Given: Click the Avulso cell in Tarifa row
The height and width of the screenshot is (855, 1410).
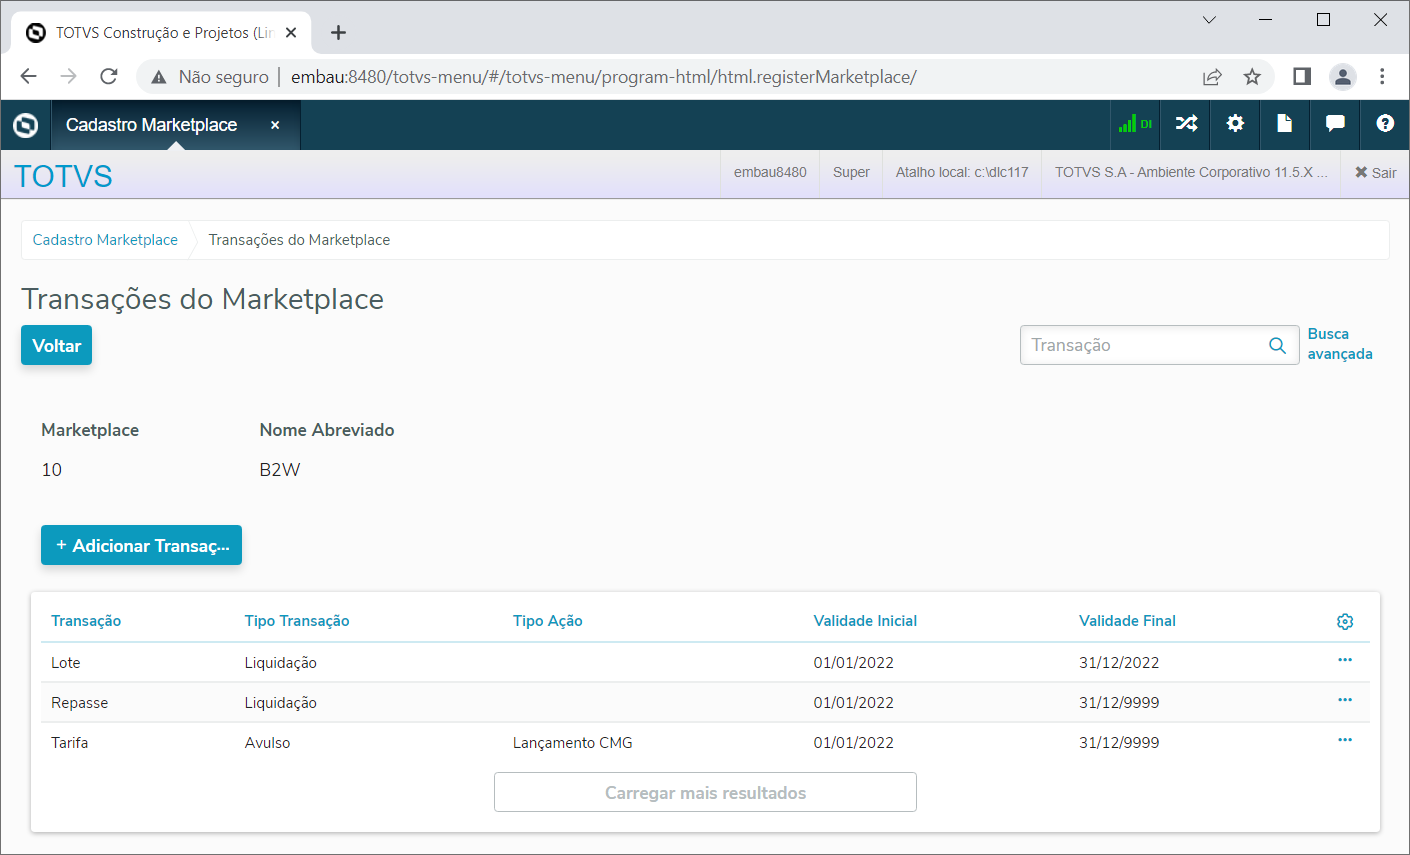Looking at the screenshot, I should tap(267, 743).
